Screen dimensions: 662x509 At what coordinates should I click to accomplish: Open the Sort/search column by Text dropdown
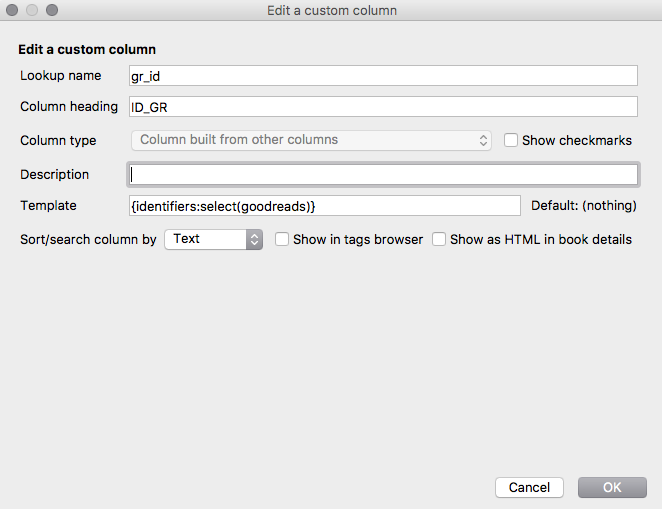(212, 239)
